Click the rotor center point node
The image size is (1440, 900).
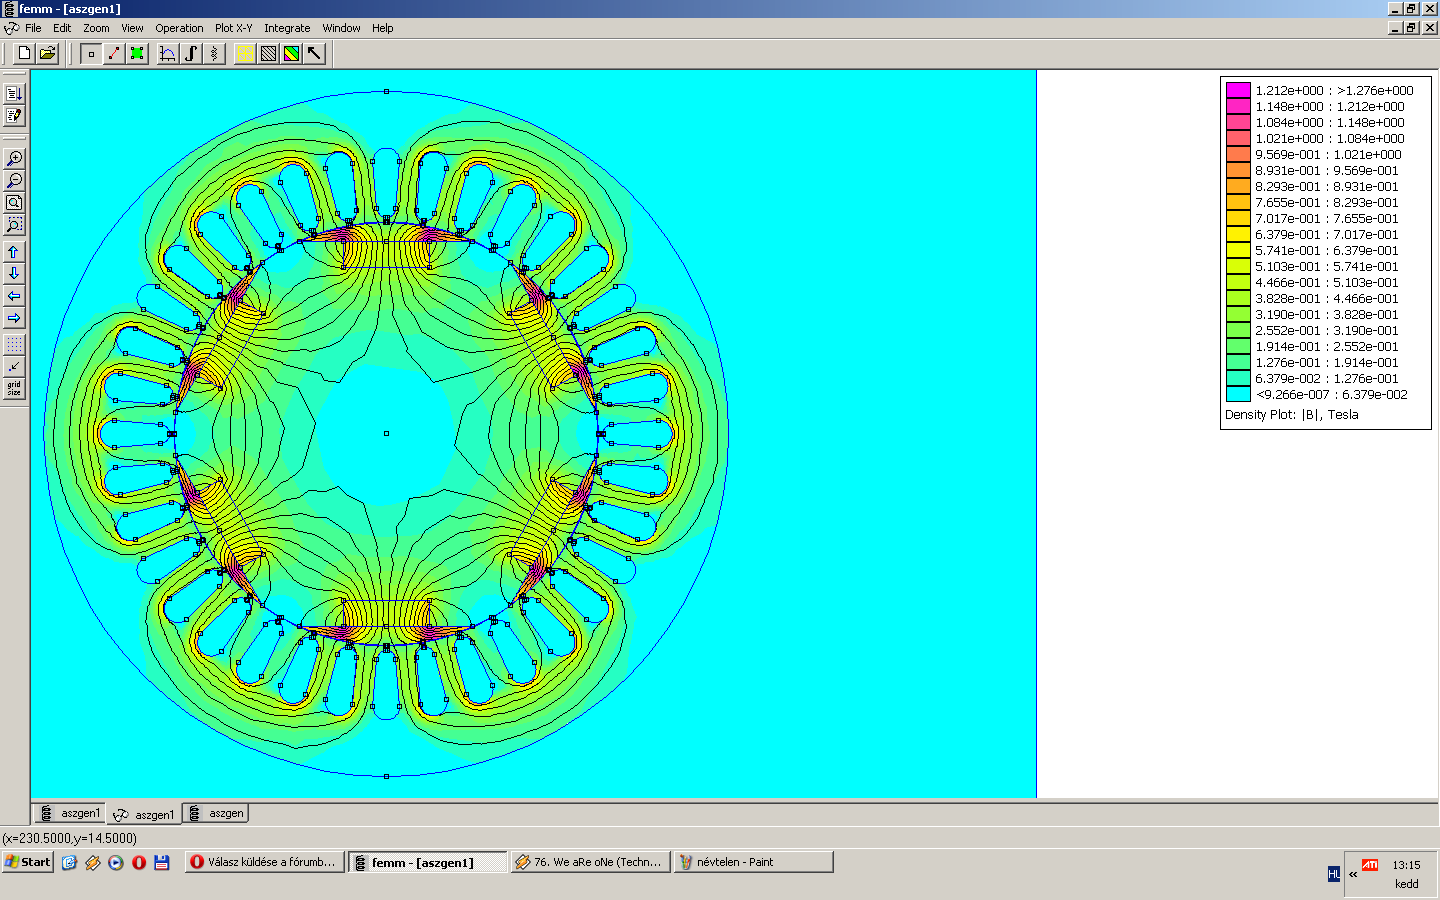[386, 433]
